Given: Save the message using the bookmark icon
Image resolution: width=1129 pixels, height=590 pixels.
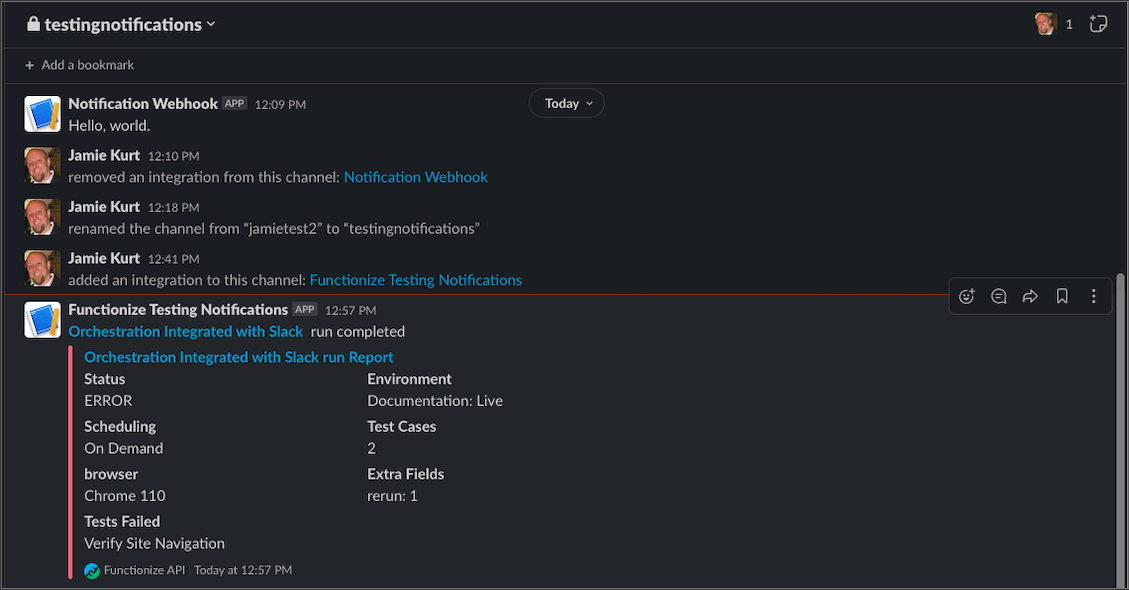Looking at the screenshot, I should (x=1062, y=296).
